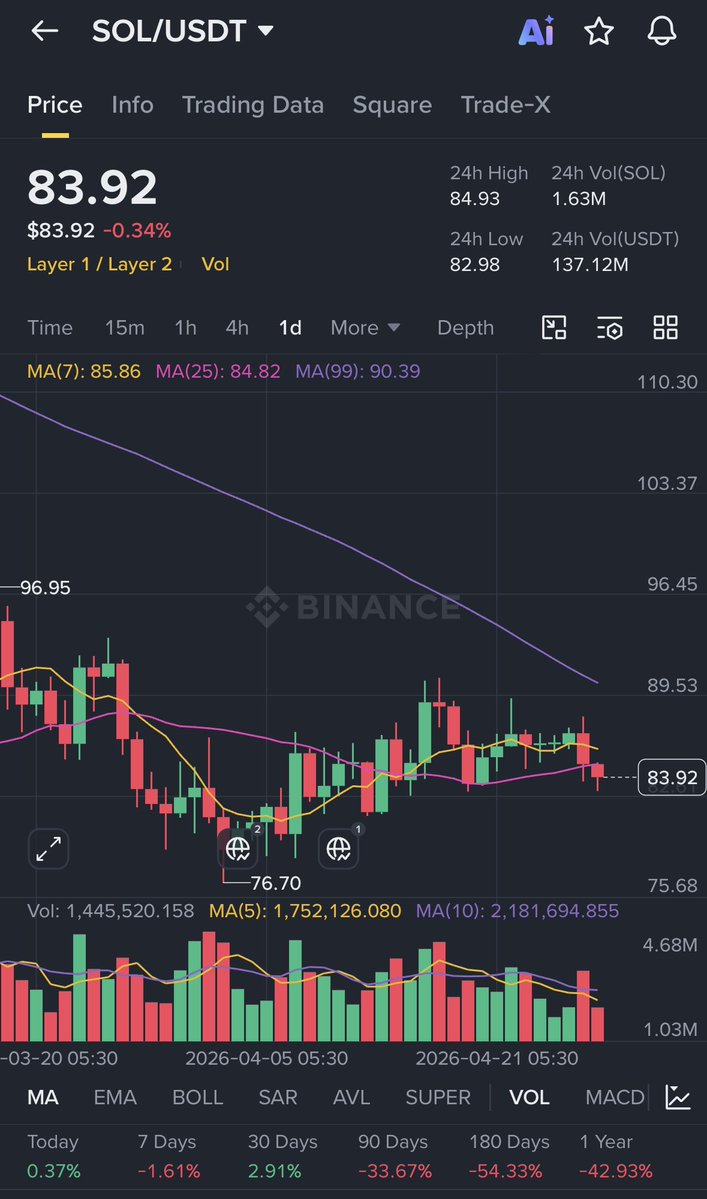Show the Depth chart
Screen dimensions: 707x1199
tap(465, 327)
